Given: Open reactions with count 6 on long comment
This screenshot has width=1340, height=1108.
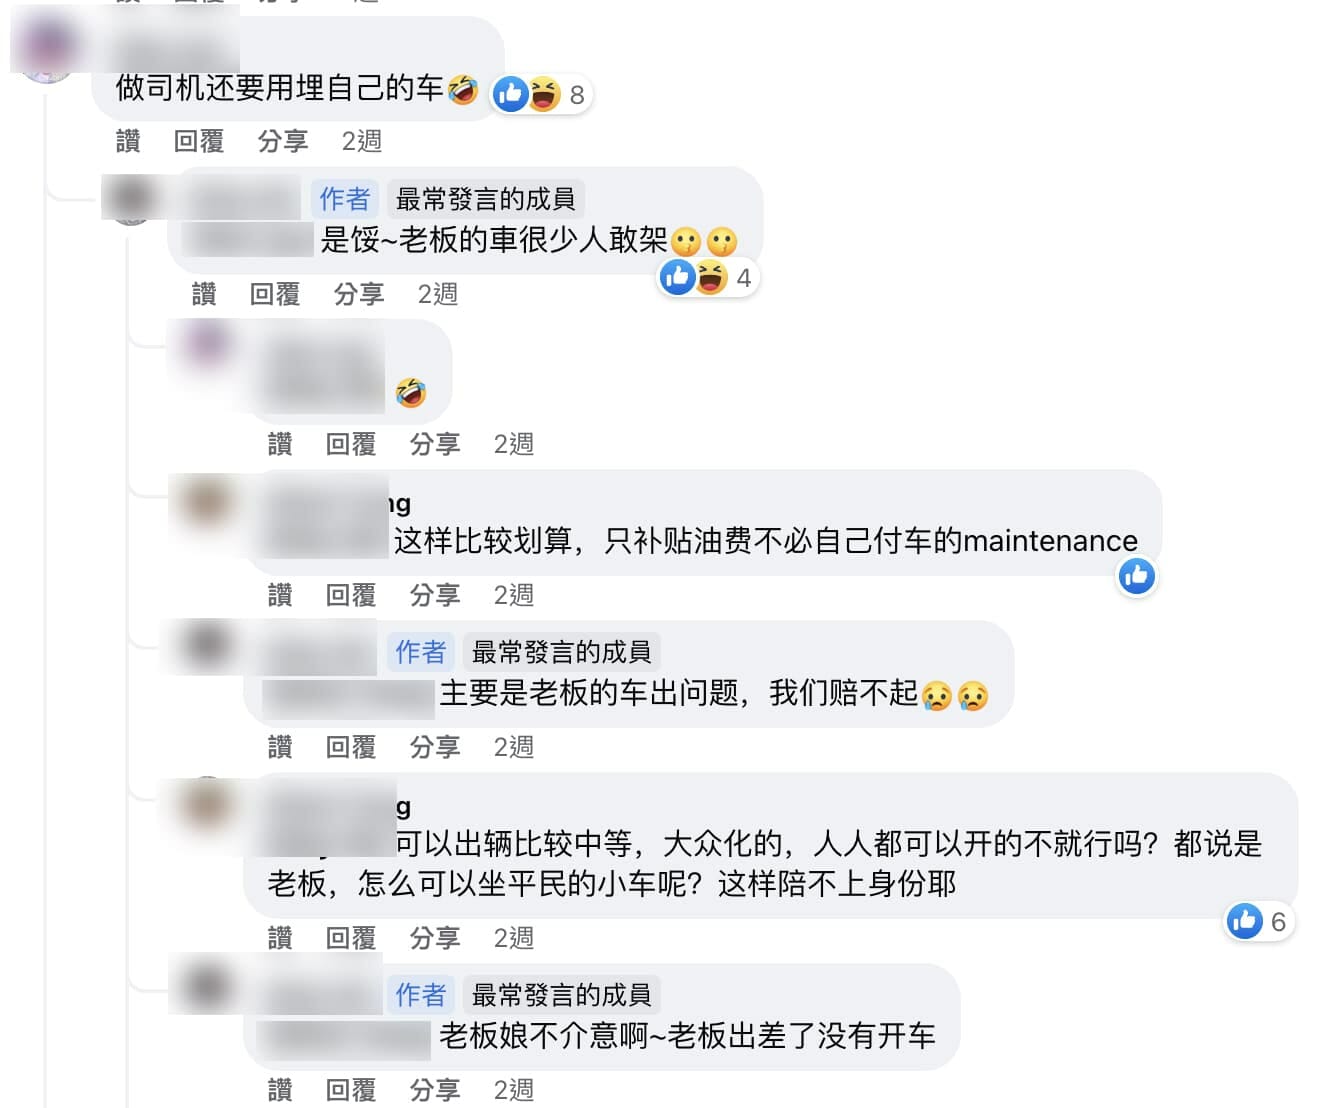Looking at the screenshot, I should click(1259, 921).
